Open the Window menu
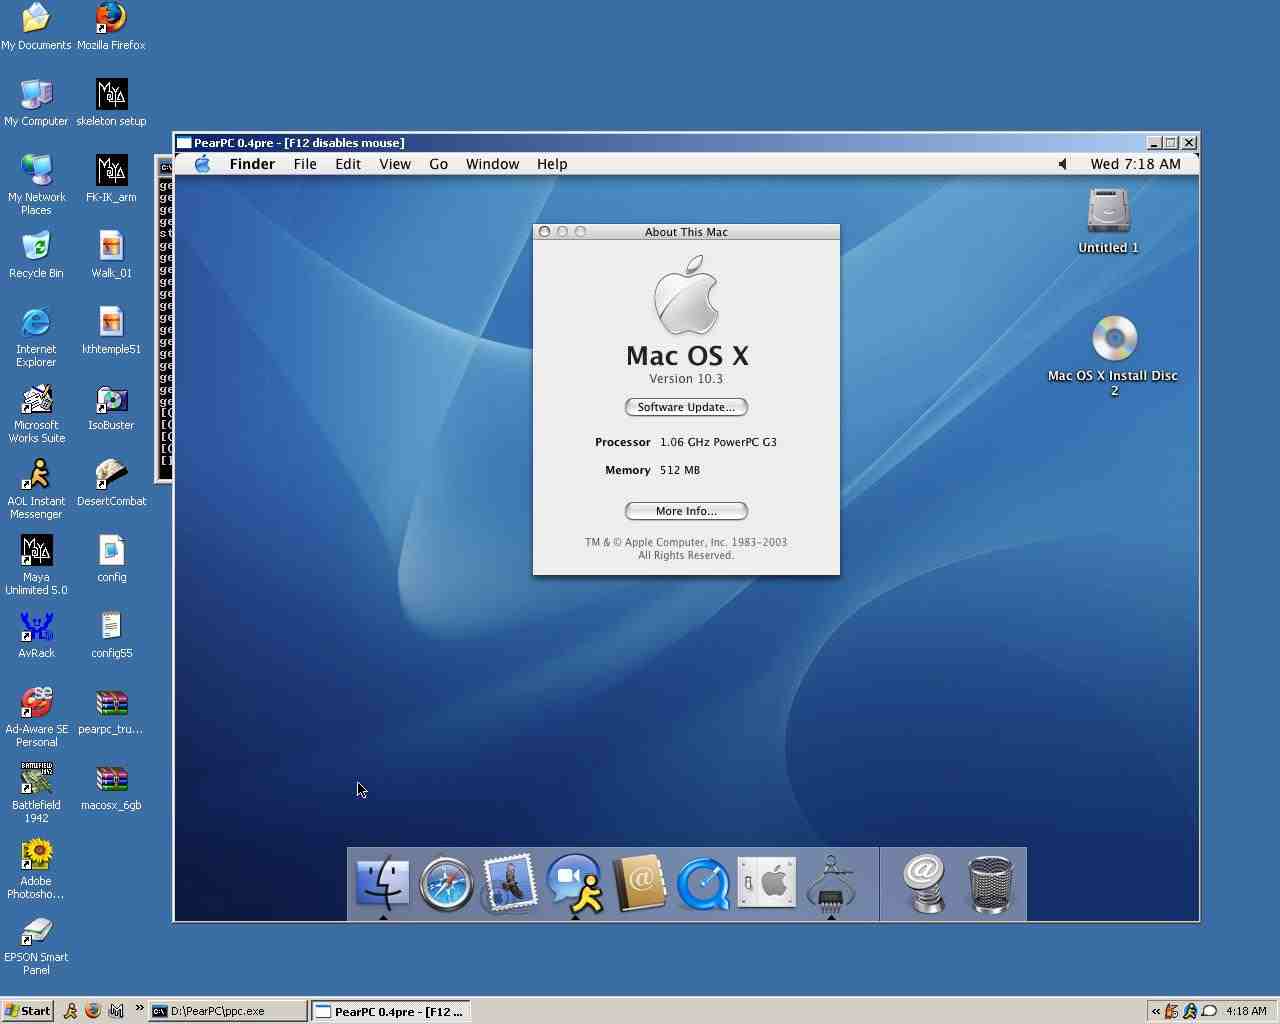The height and width of the screenshot is (1024, 1280). click(x=492, y=164)
